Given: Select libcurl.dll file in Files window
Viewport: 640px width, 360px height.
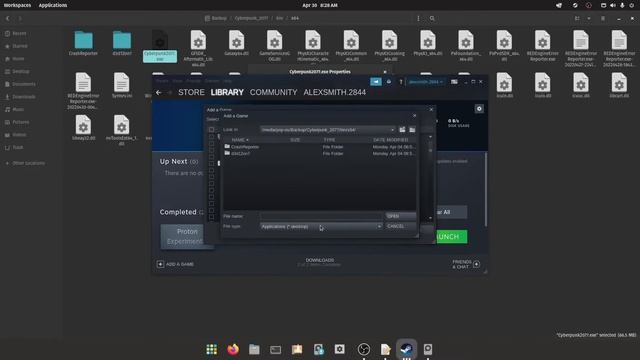Looking at the screenshot, I should tap(619, 85).
